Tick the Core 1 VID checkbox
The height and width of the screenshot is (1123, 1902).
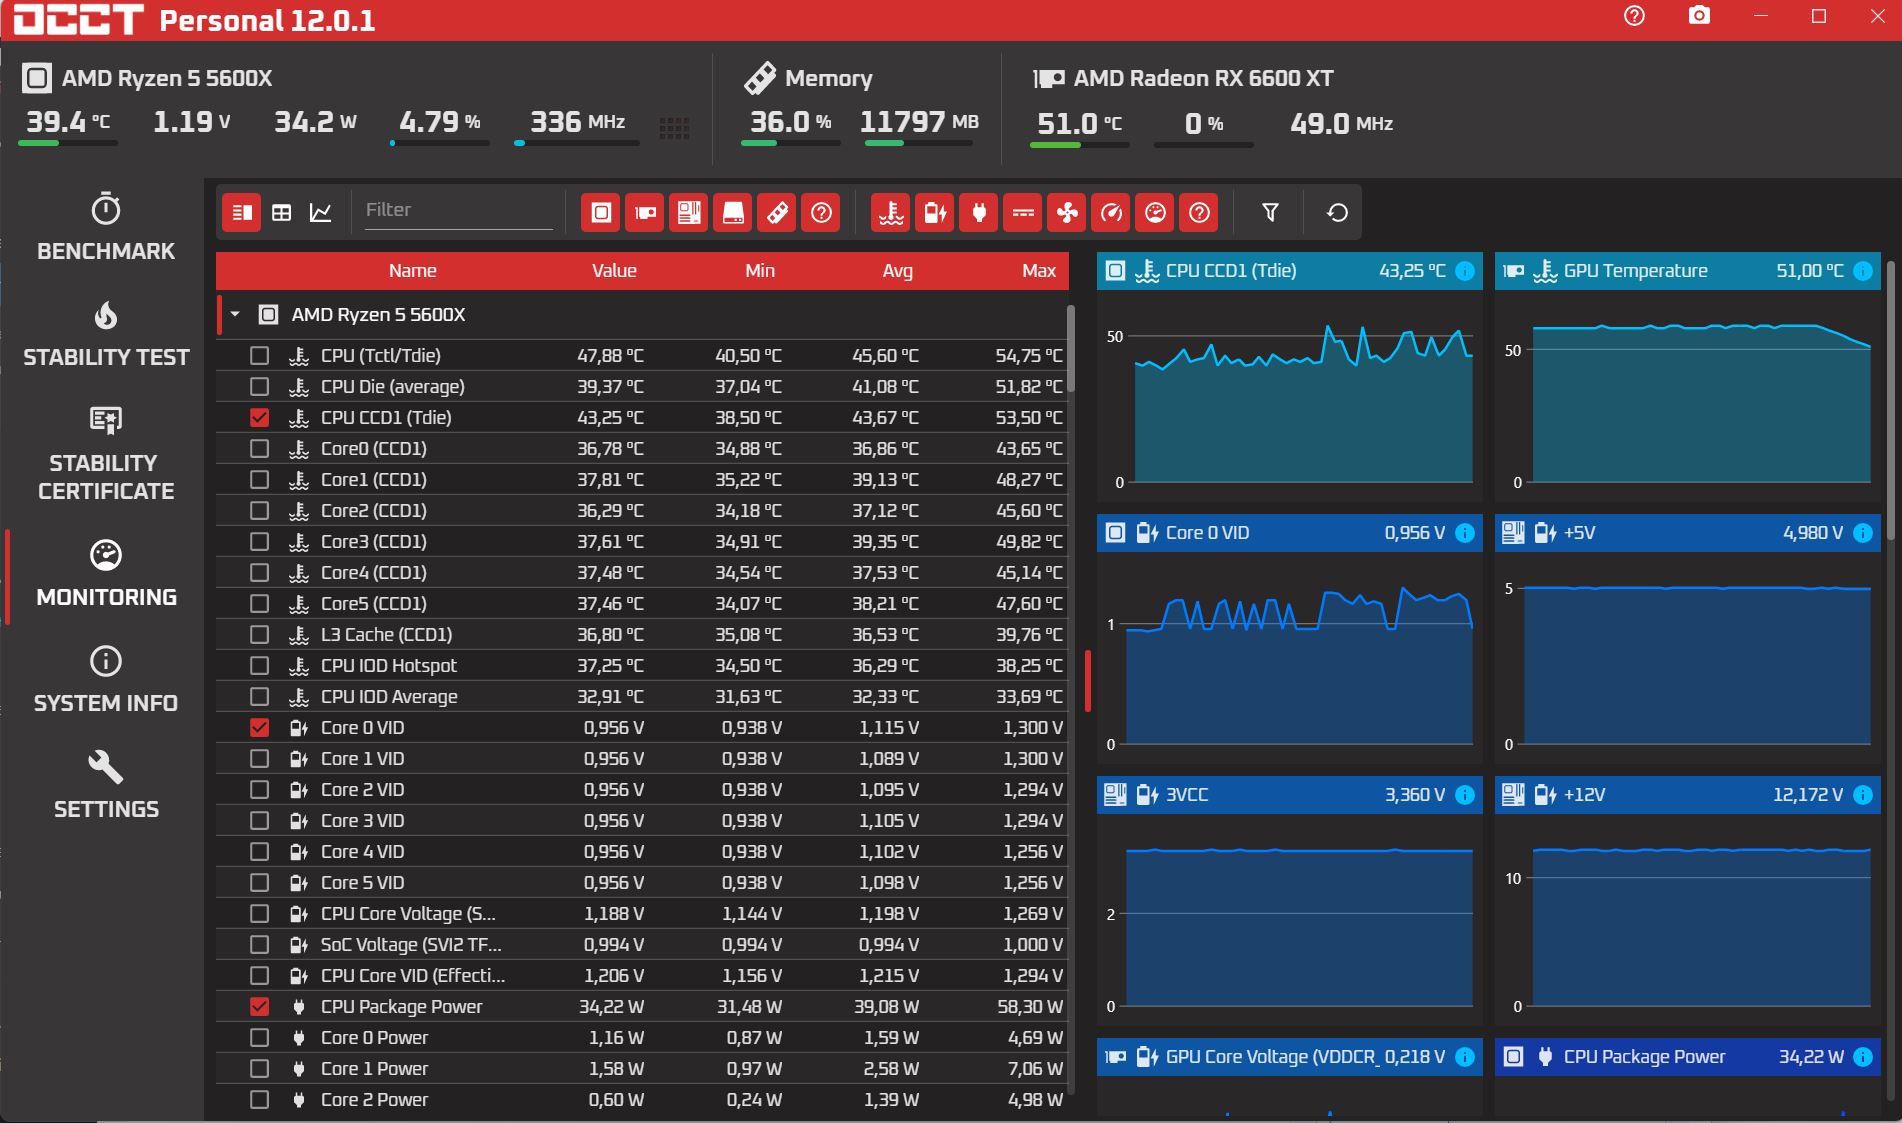[x=260, y=758]
